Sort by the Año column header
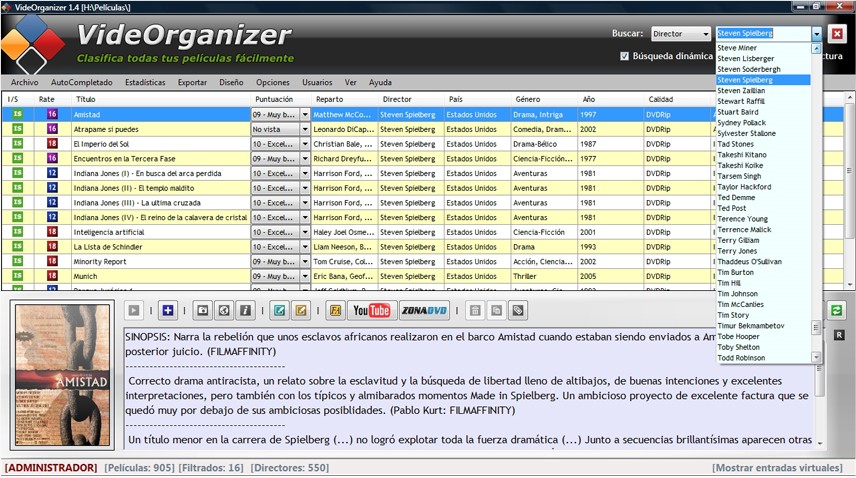Screen dimensions: 856x478 [x=610, y=99]
